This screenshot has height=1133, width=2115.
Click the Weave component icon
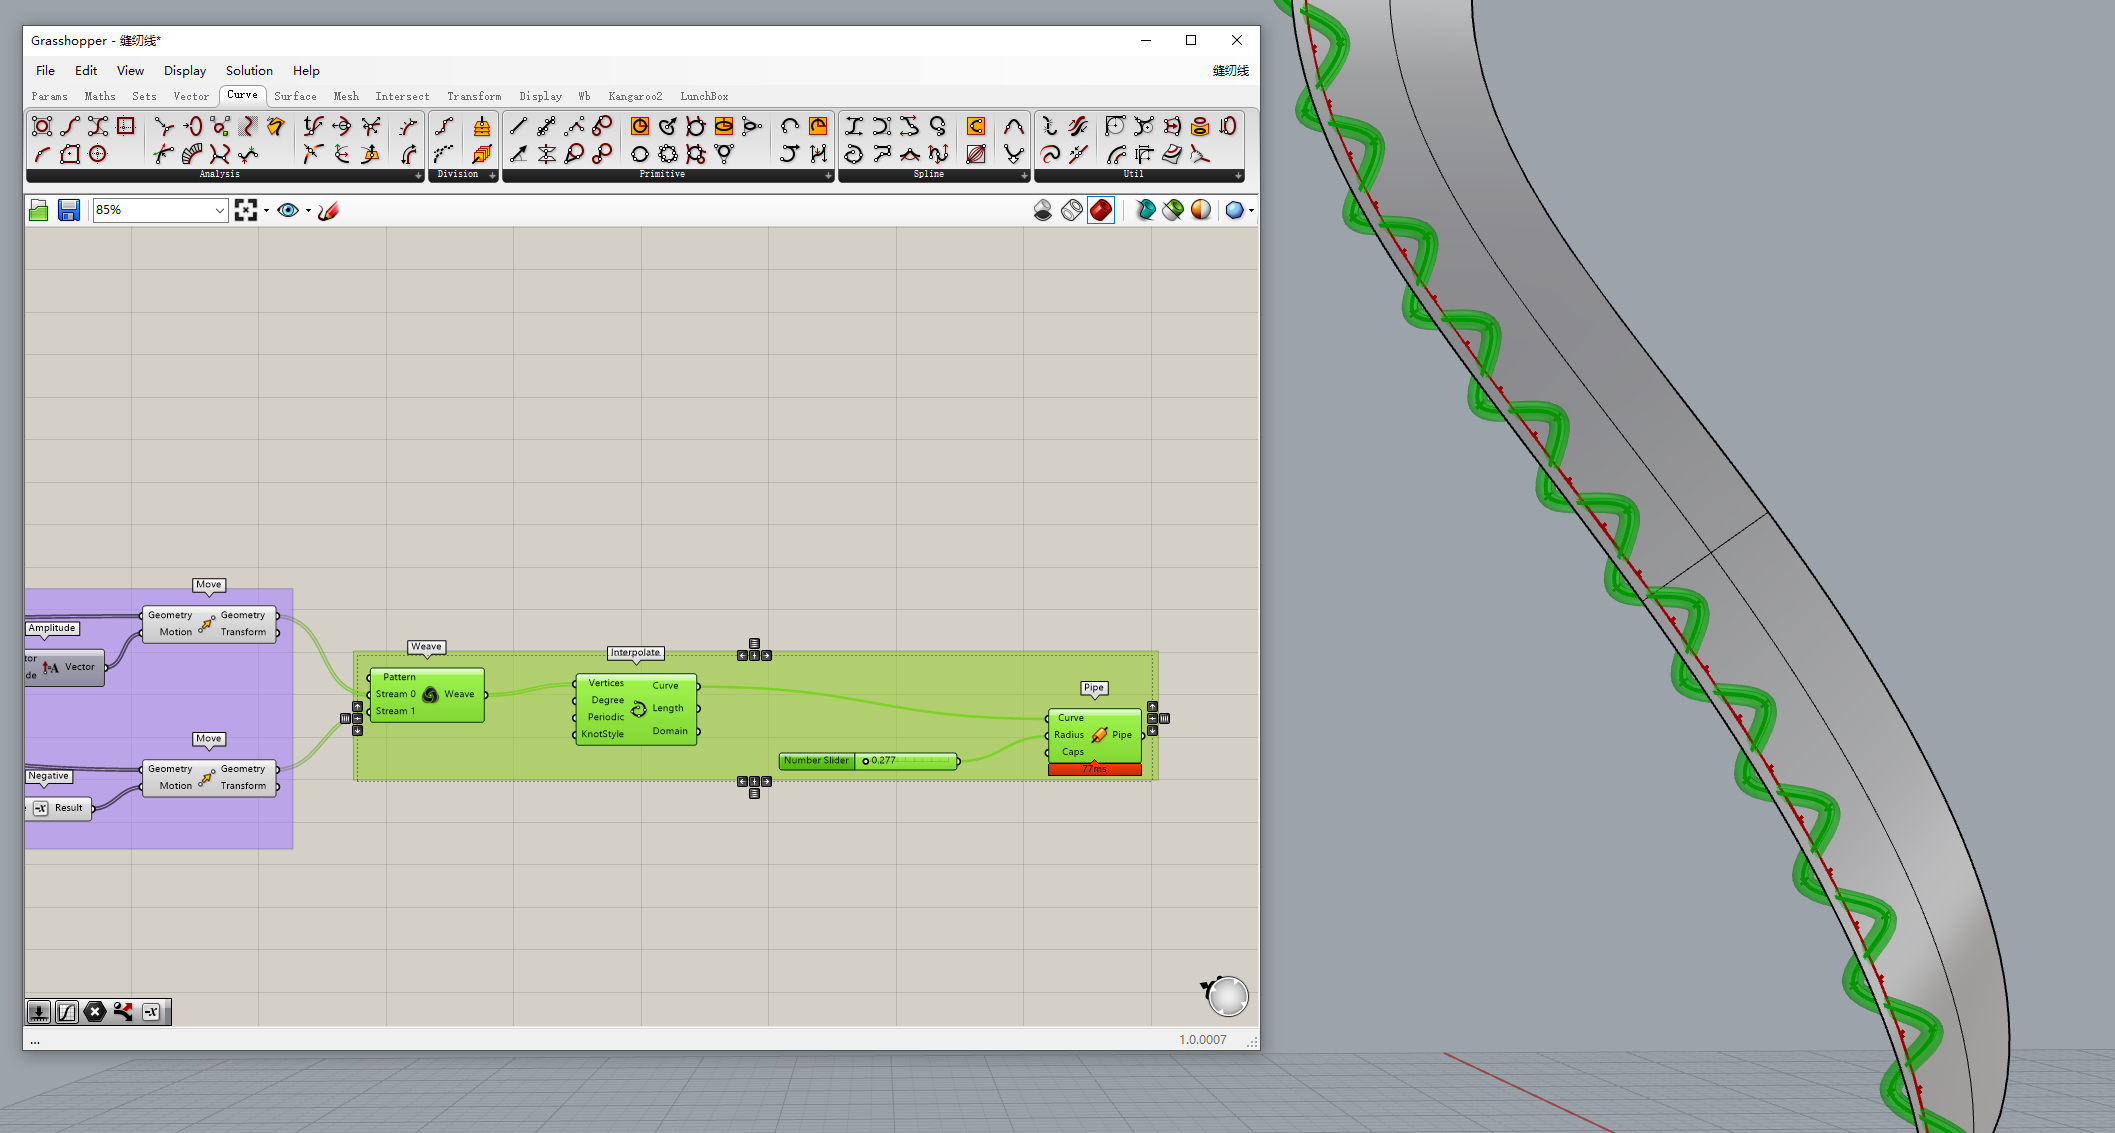coord(430,694)
